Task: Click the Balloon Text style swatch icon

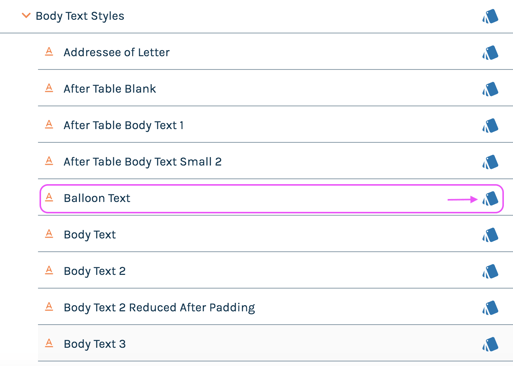Action: (x=490, y=199)
